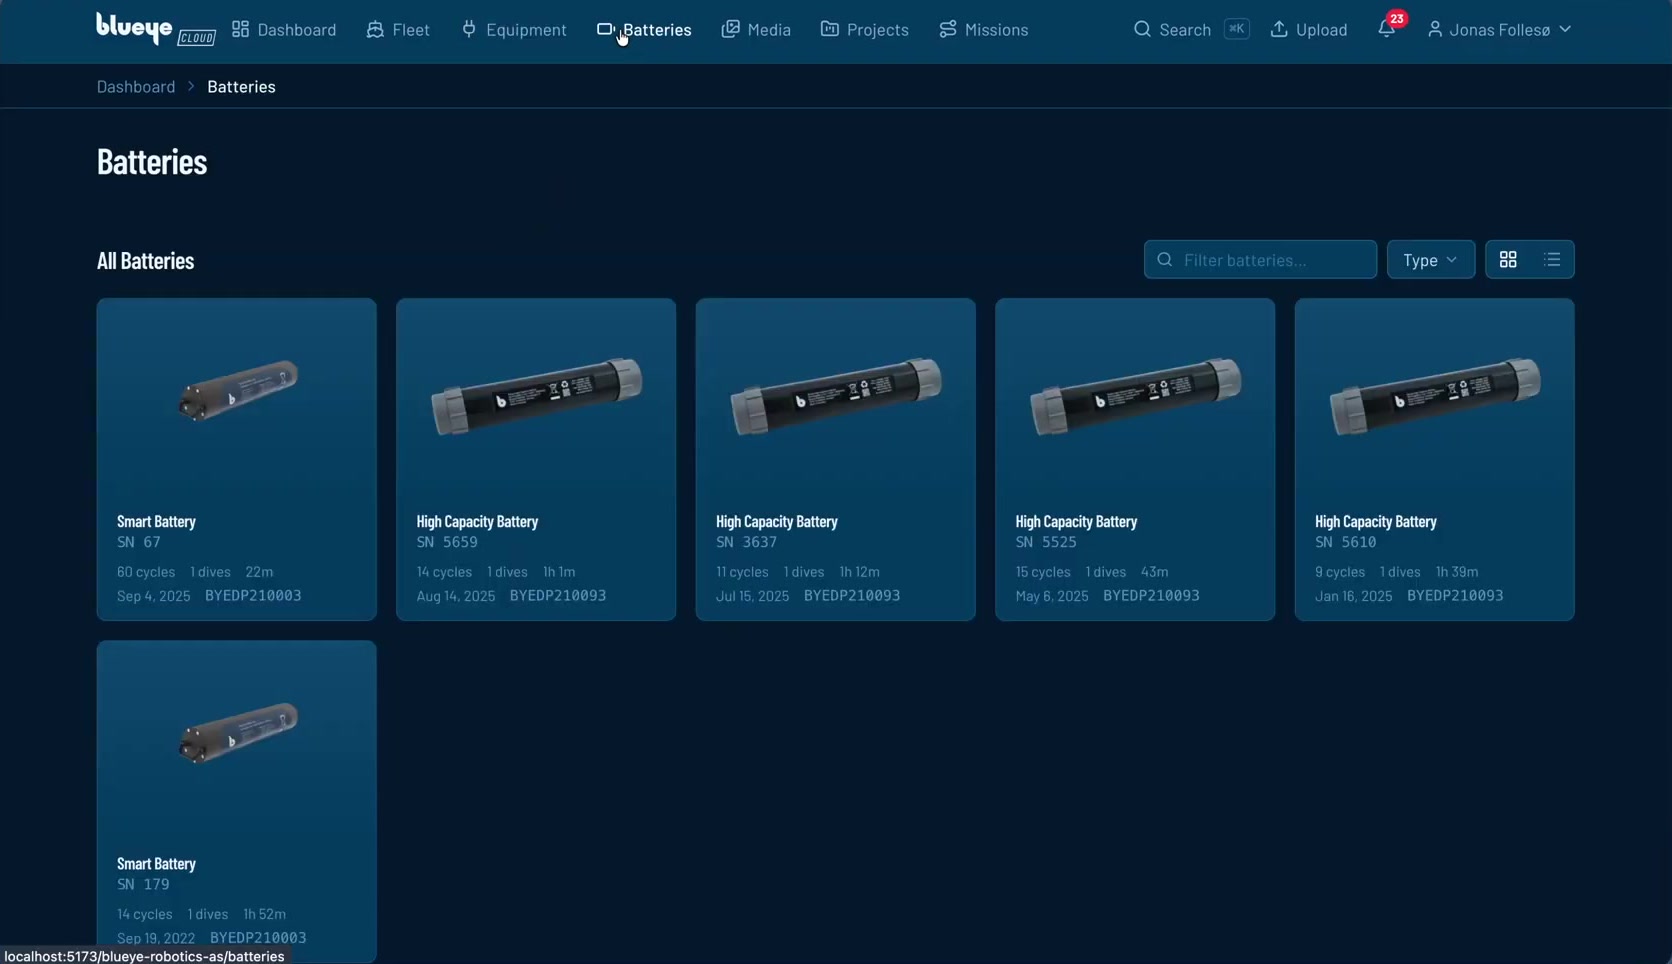
Task: Click the Missions route icon
Action: (x=948, y=29)
